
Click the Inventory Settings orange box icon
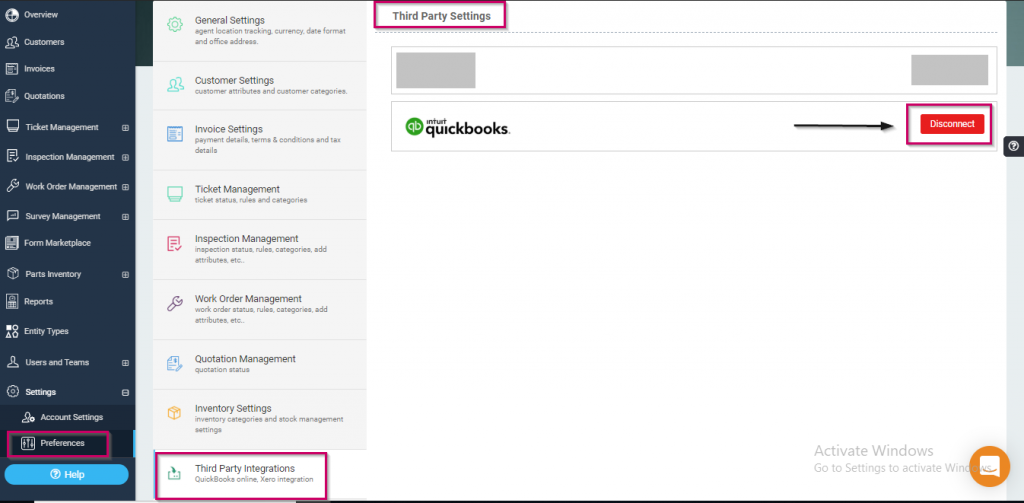coord(174,414)
